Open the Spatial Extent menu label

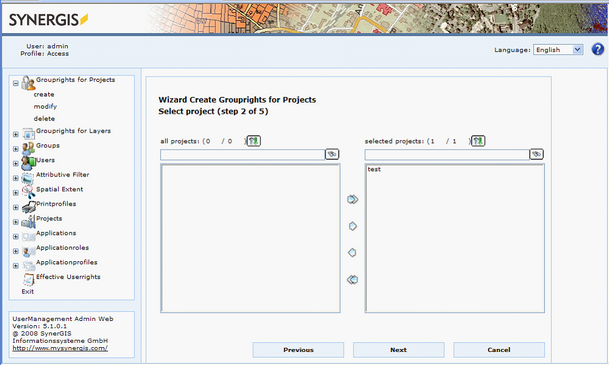(59, 189)
